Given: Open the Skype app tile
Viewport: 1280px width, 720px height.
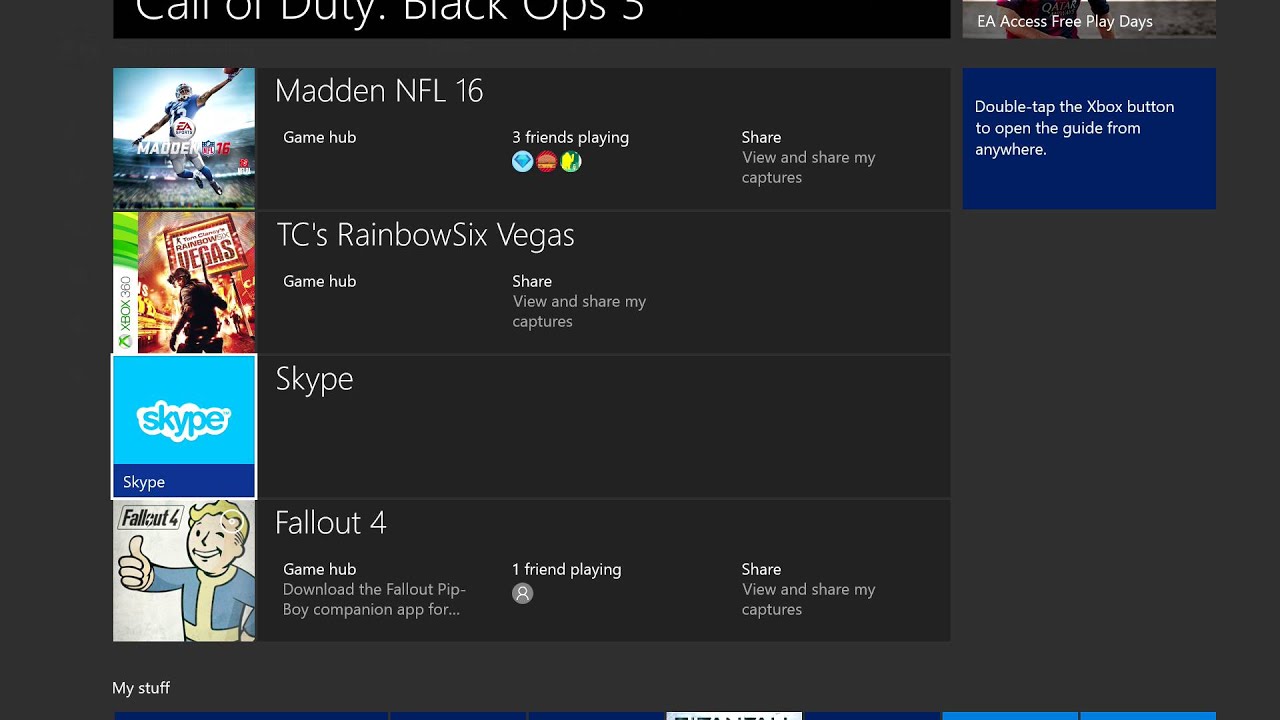Looking at the screenshot, I should point(184,426).
